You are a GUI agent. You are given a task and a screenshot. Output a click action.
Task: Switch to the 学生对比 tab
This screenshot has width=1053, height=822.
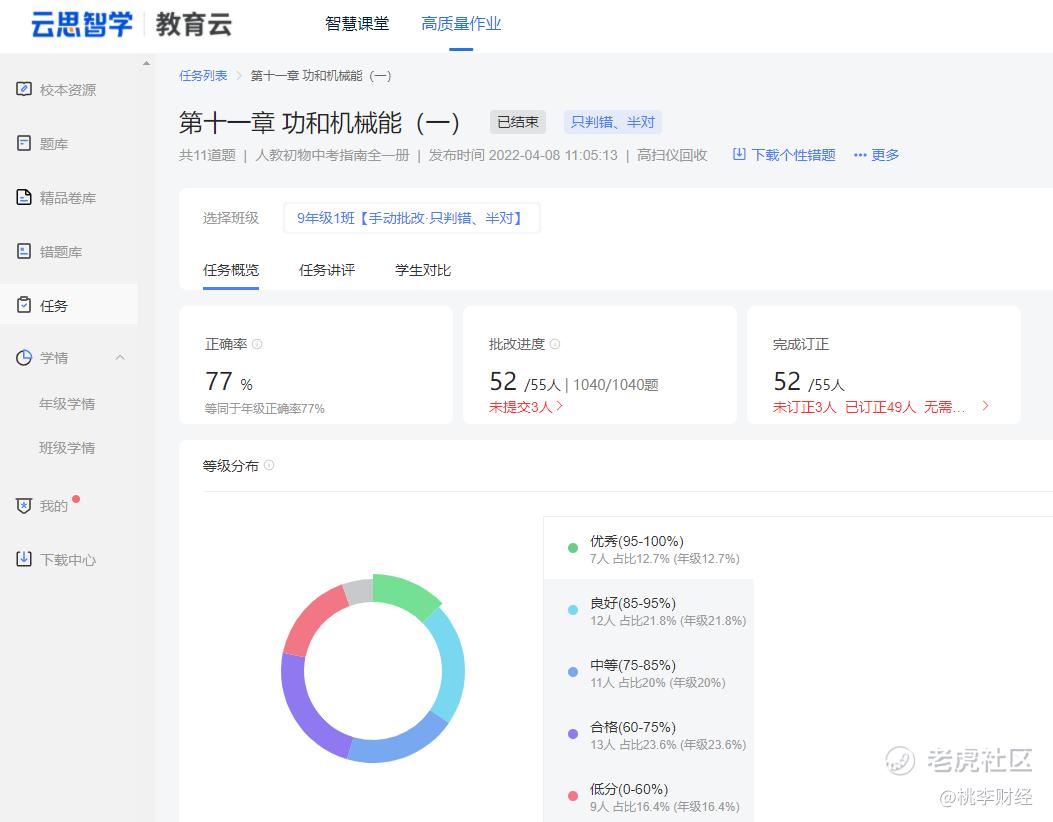(423, 270)
